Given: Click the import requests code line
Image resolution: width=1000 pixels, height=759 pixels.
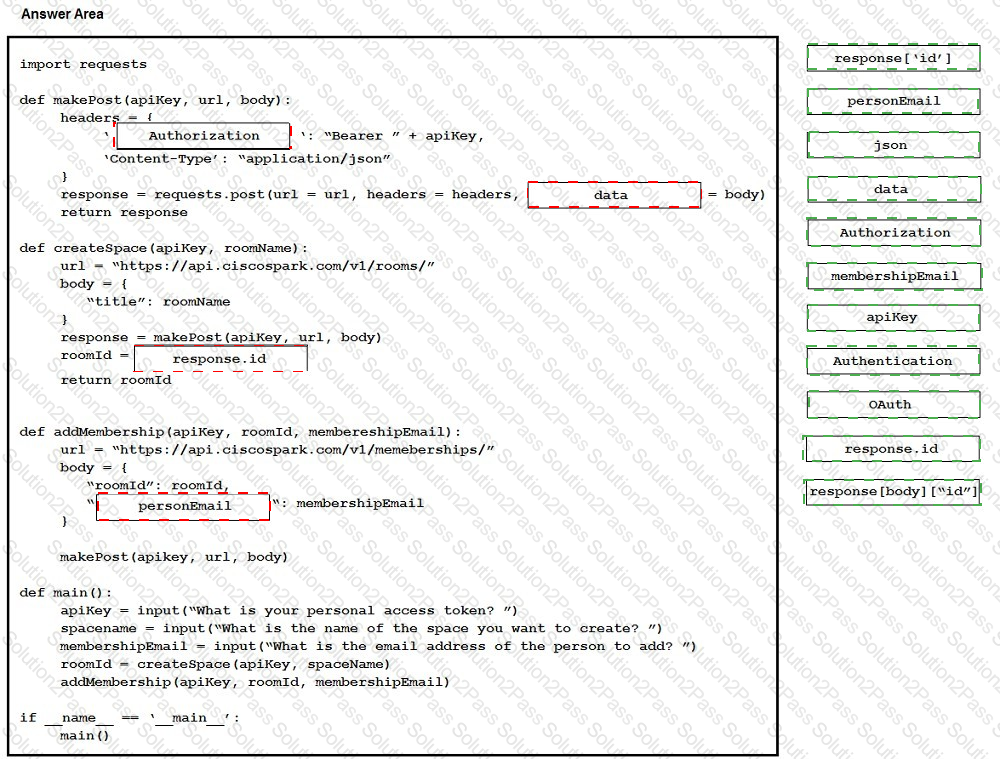Looking at the screenshot, I should [x=83, y=64].
